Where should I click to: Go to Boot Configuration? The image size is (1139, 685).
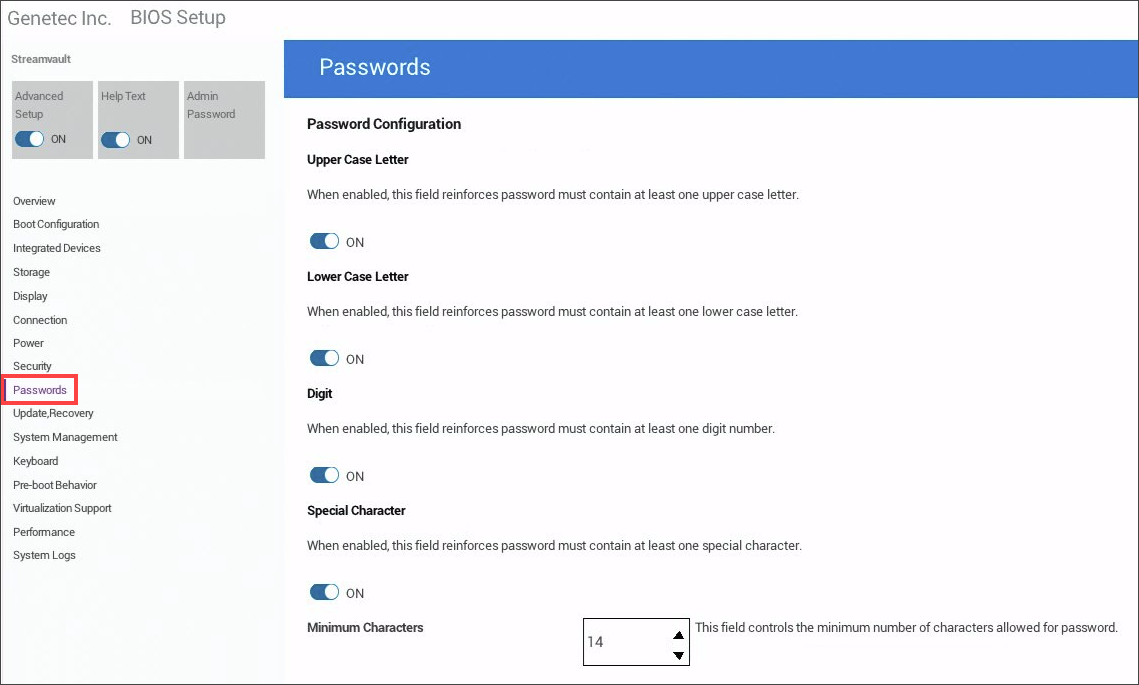click(56, 224)
